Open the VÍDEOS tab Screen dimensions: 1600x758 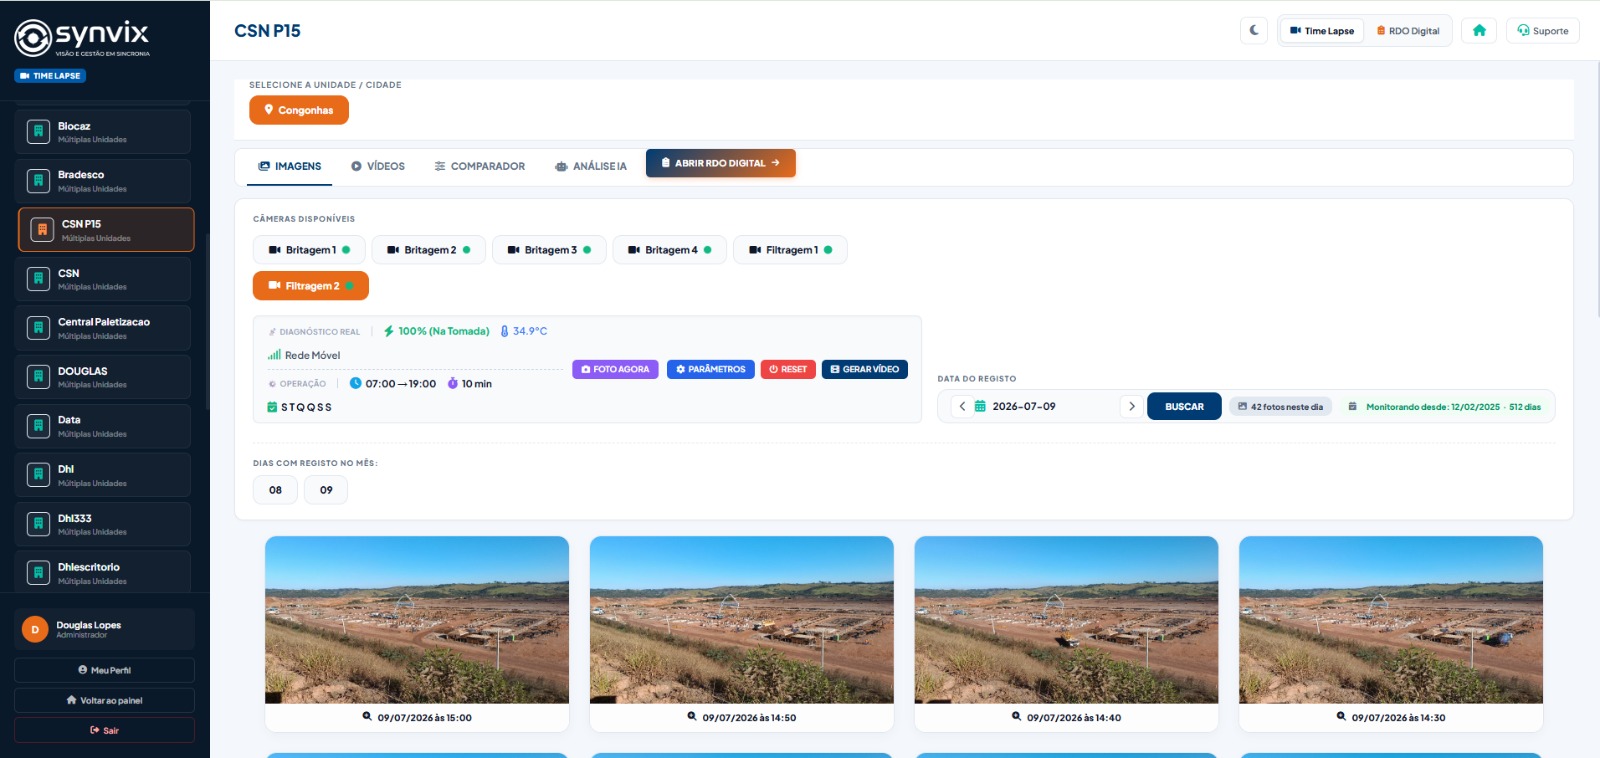[x=378, y=166]
